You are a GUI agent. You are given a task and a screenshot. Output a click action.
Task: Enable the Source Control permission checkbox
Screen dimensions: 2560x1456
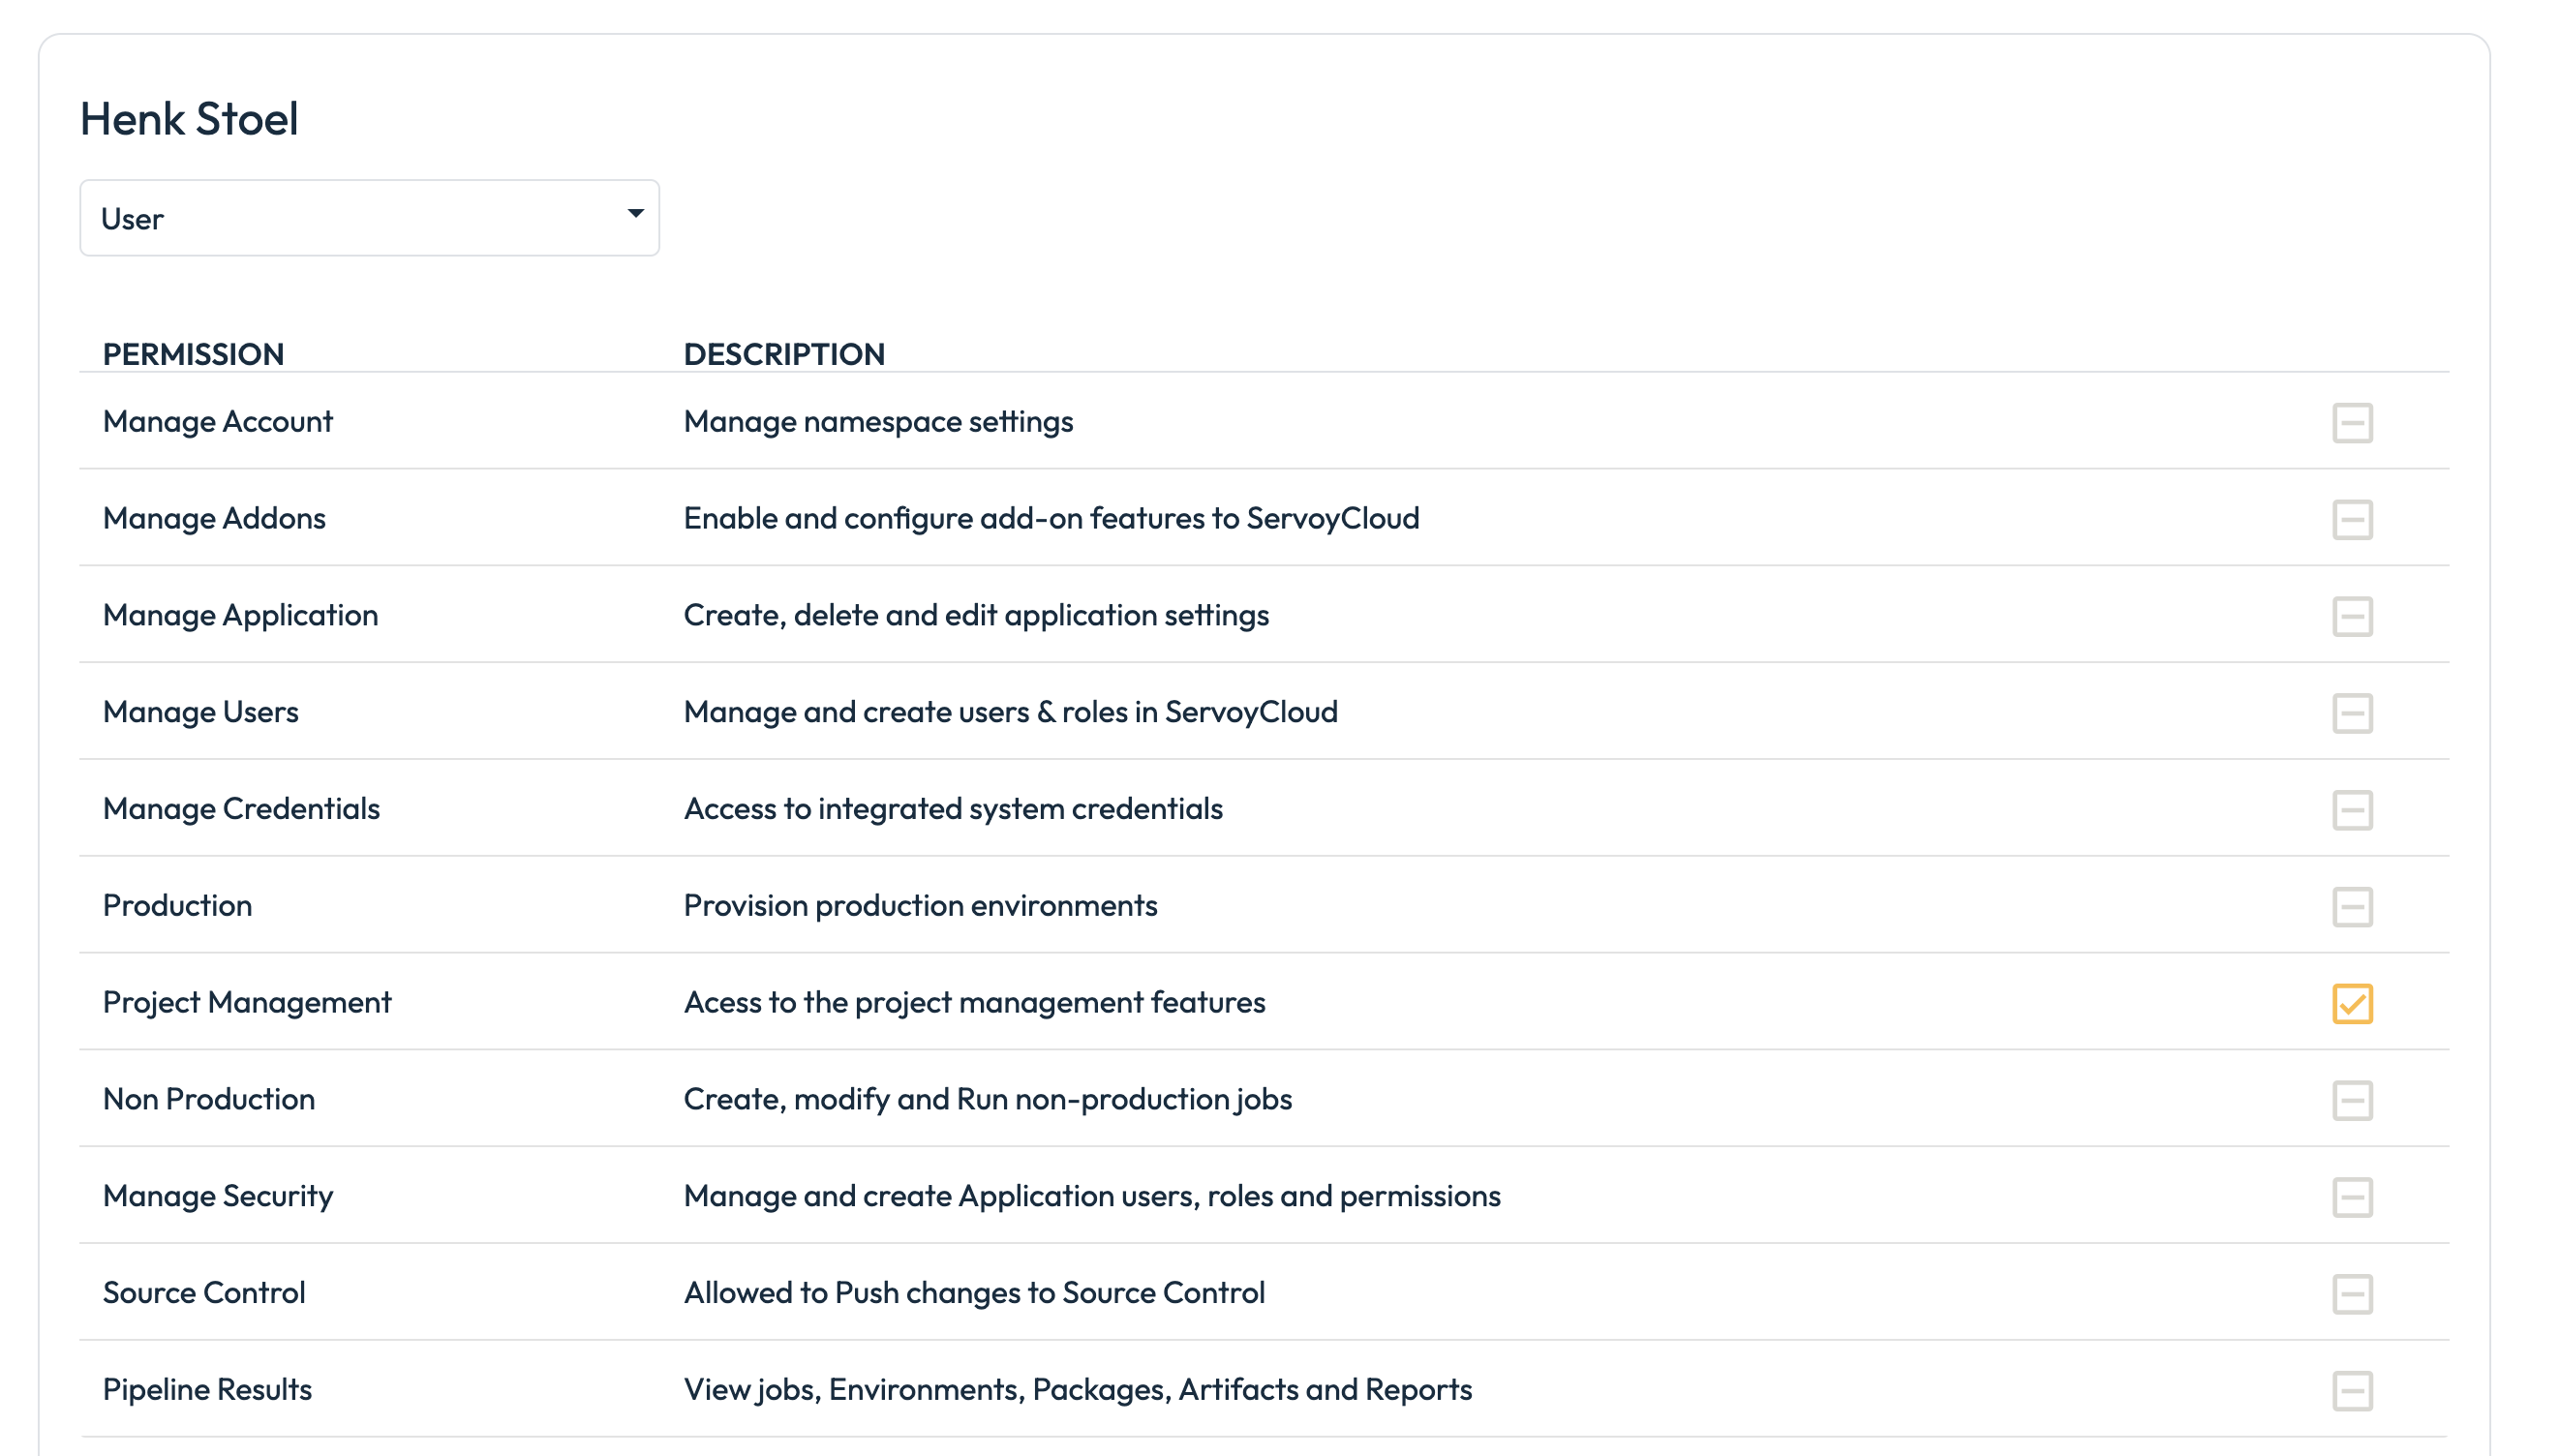2351,1293
